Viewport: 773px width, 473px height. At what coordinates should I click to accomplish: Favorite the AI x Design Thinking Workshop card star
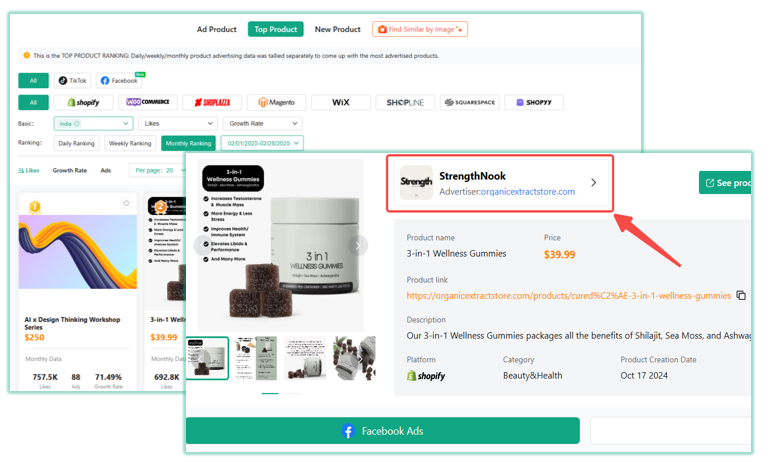pos(126,203)
